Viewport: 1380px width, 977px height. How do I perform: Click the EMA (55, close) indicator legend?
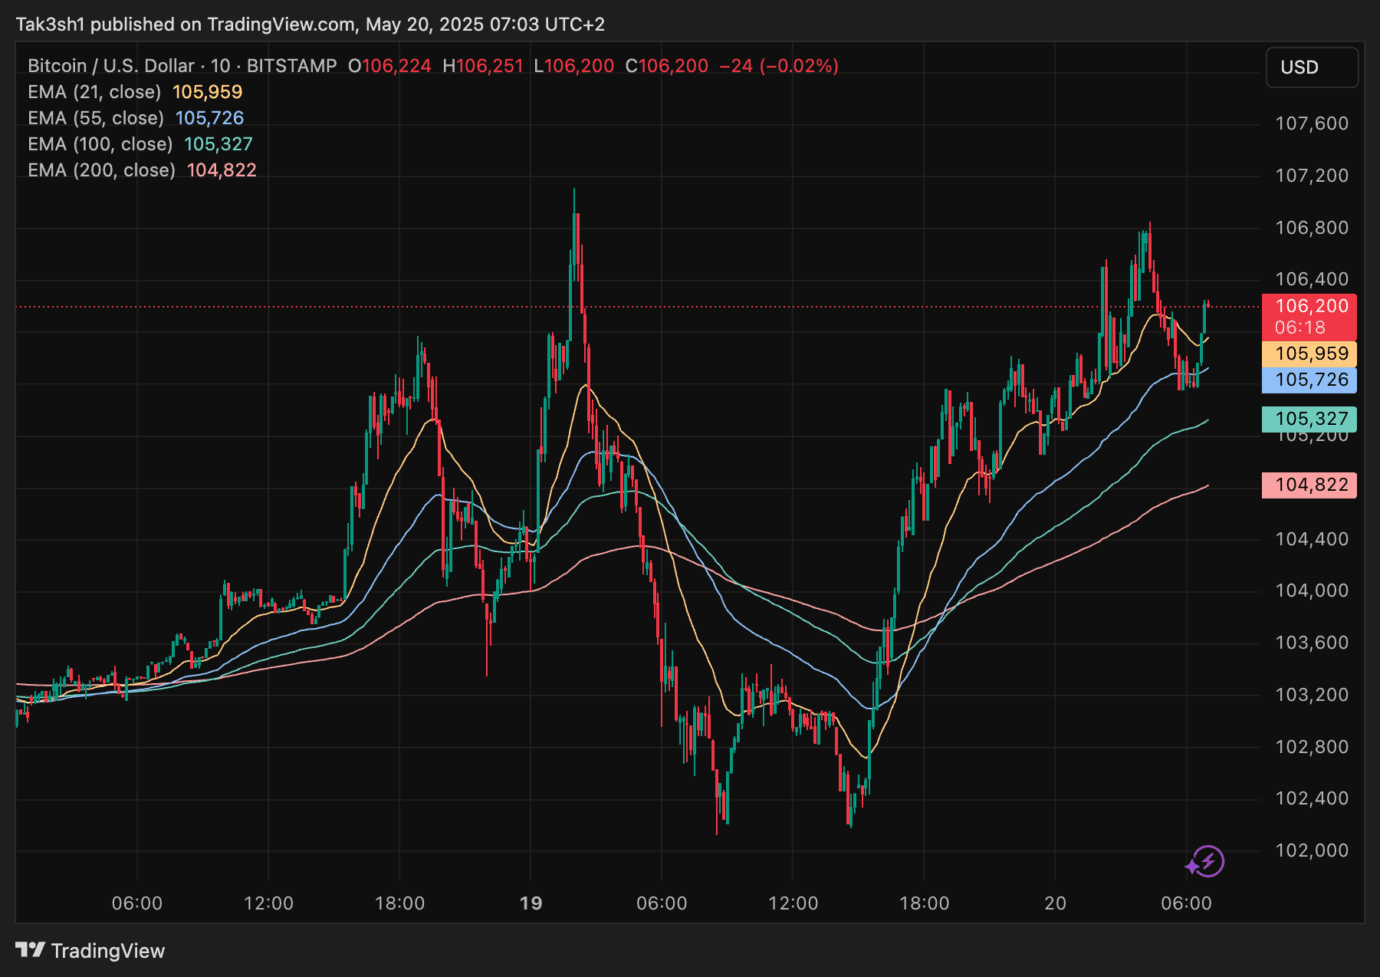click(95, 118)
